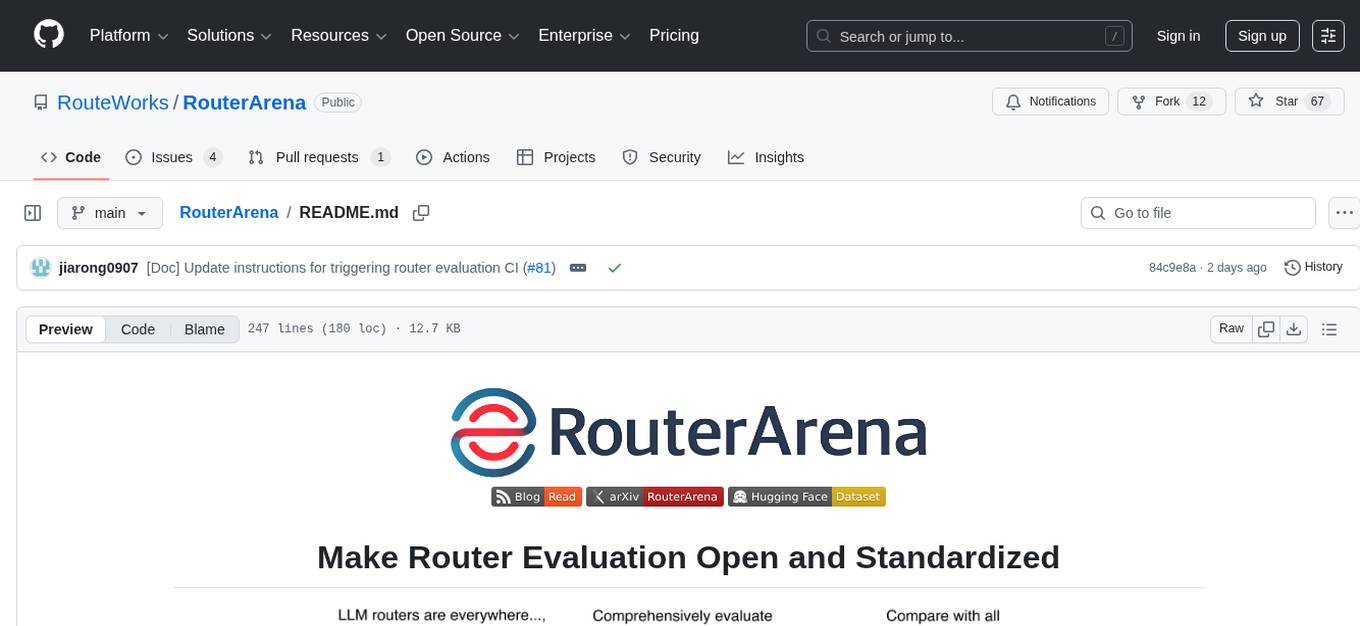Click the GitHub logo icon
The width and height of the screenshot is (1360, 626).
(x=48, y=34)
